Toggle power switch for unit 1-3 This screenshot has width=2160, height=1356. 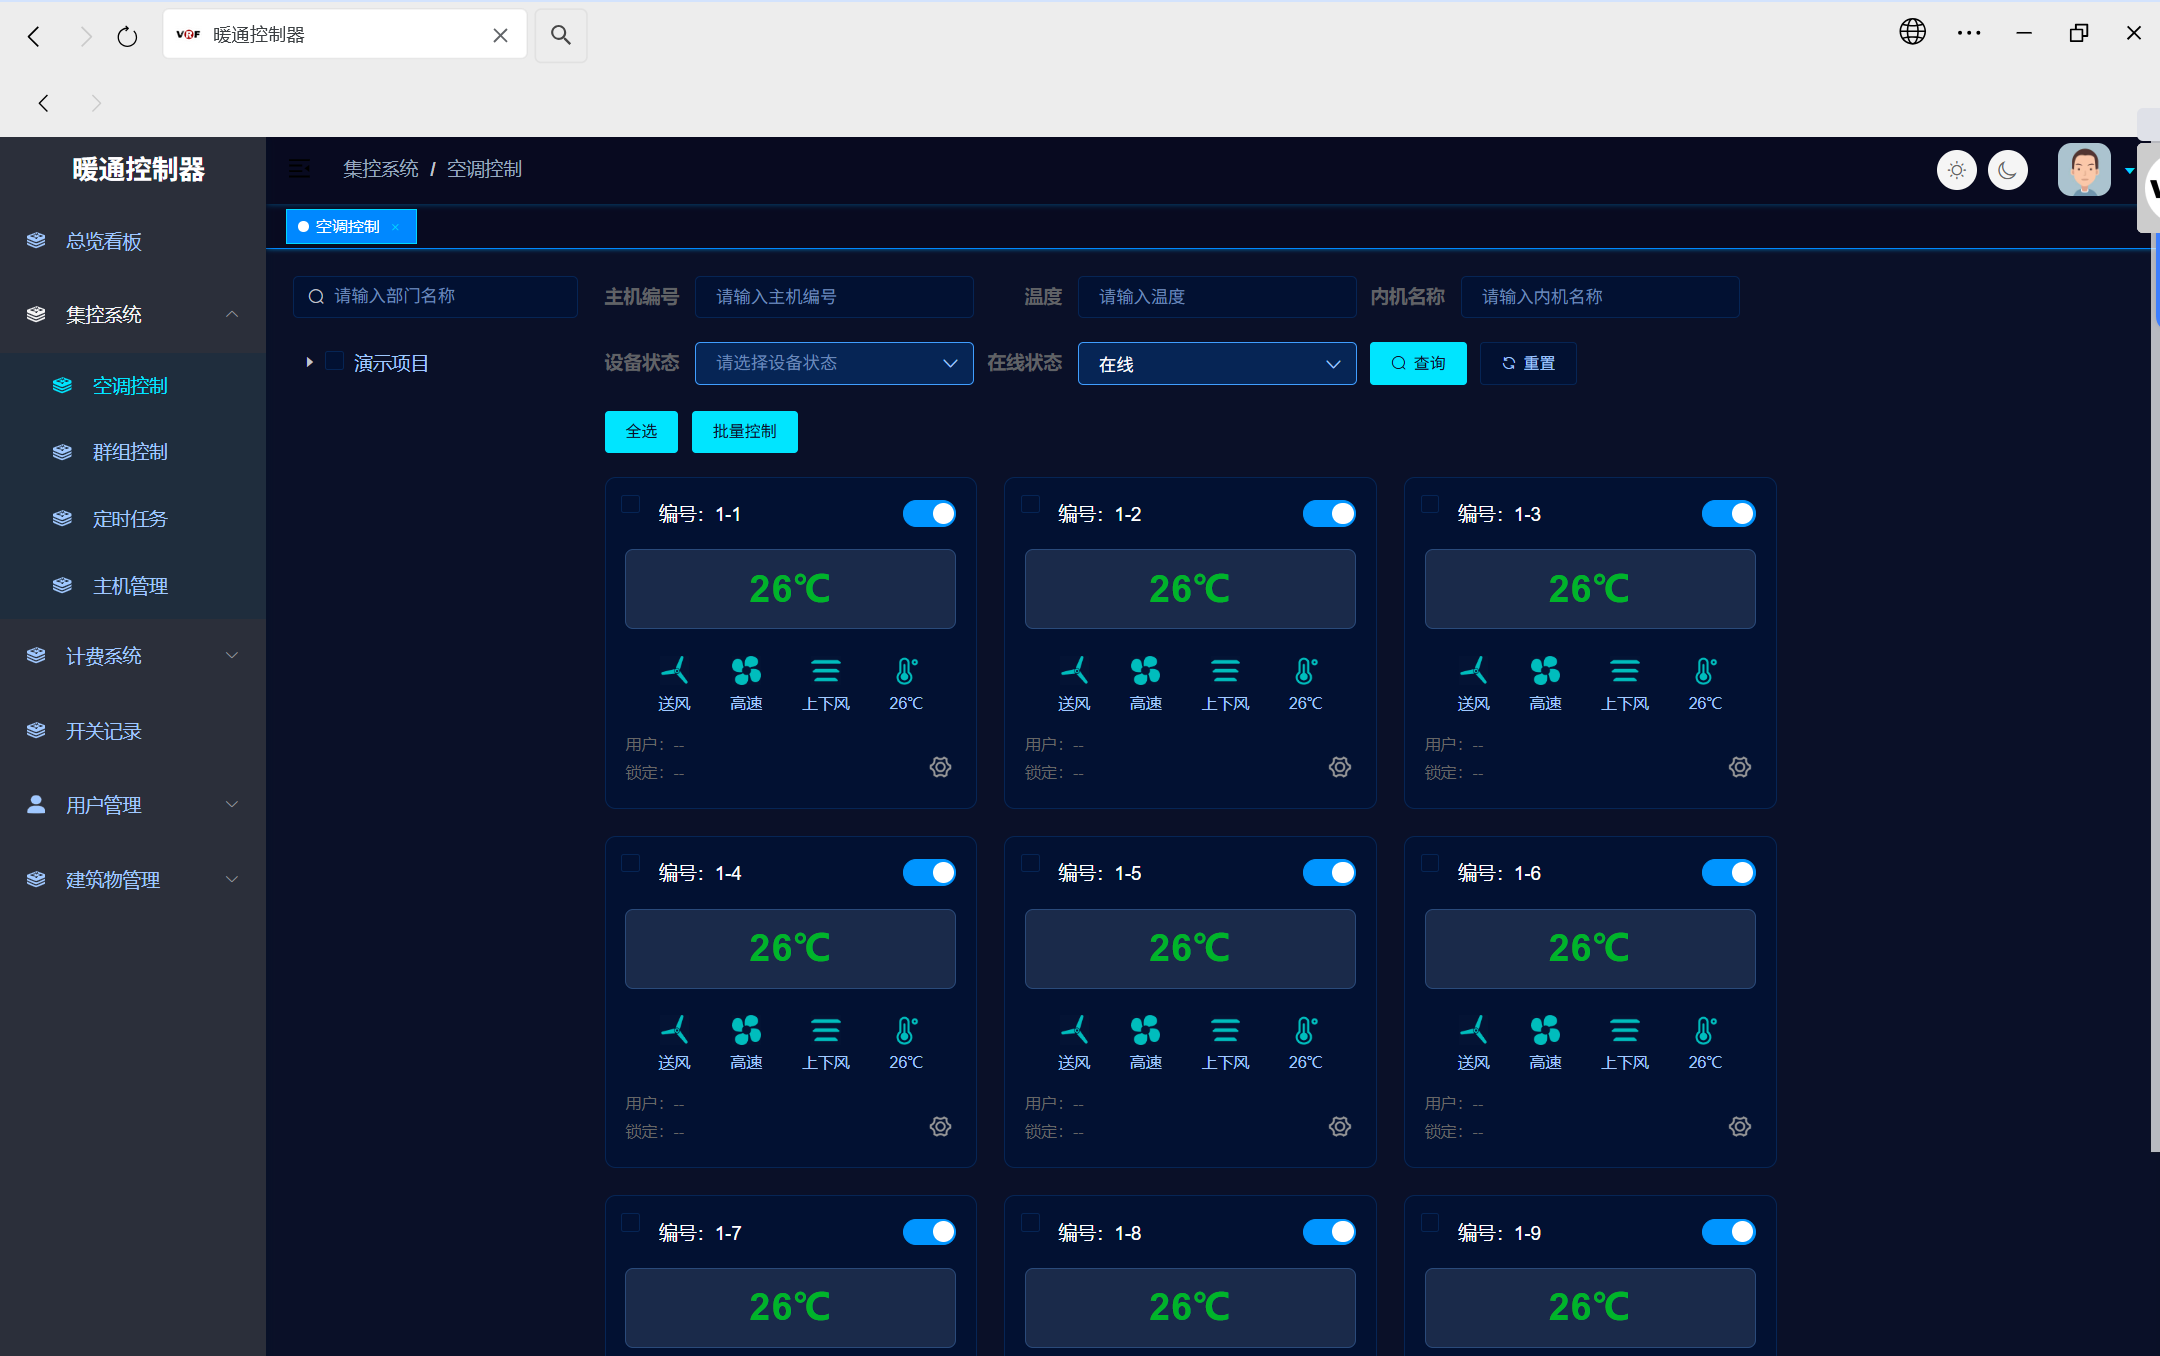(1728, 513)
